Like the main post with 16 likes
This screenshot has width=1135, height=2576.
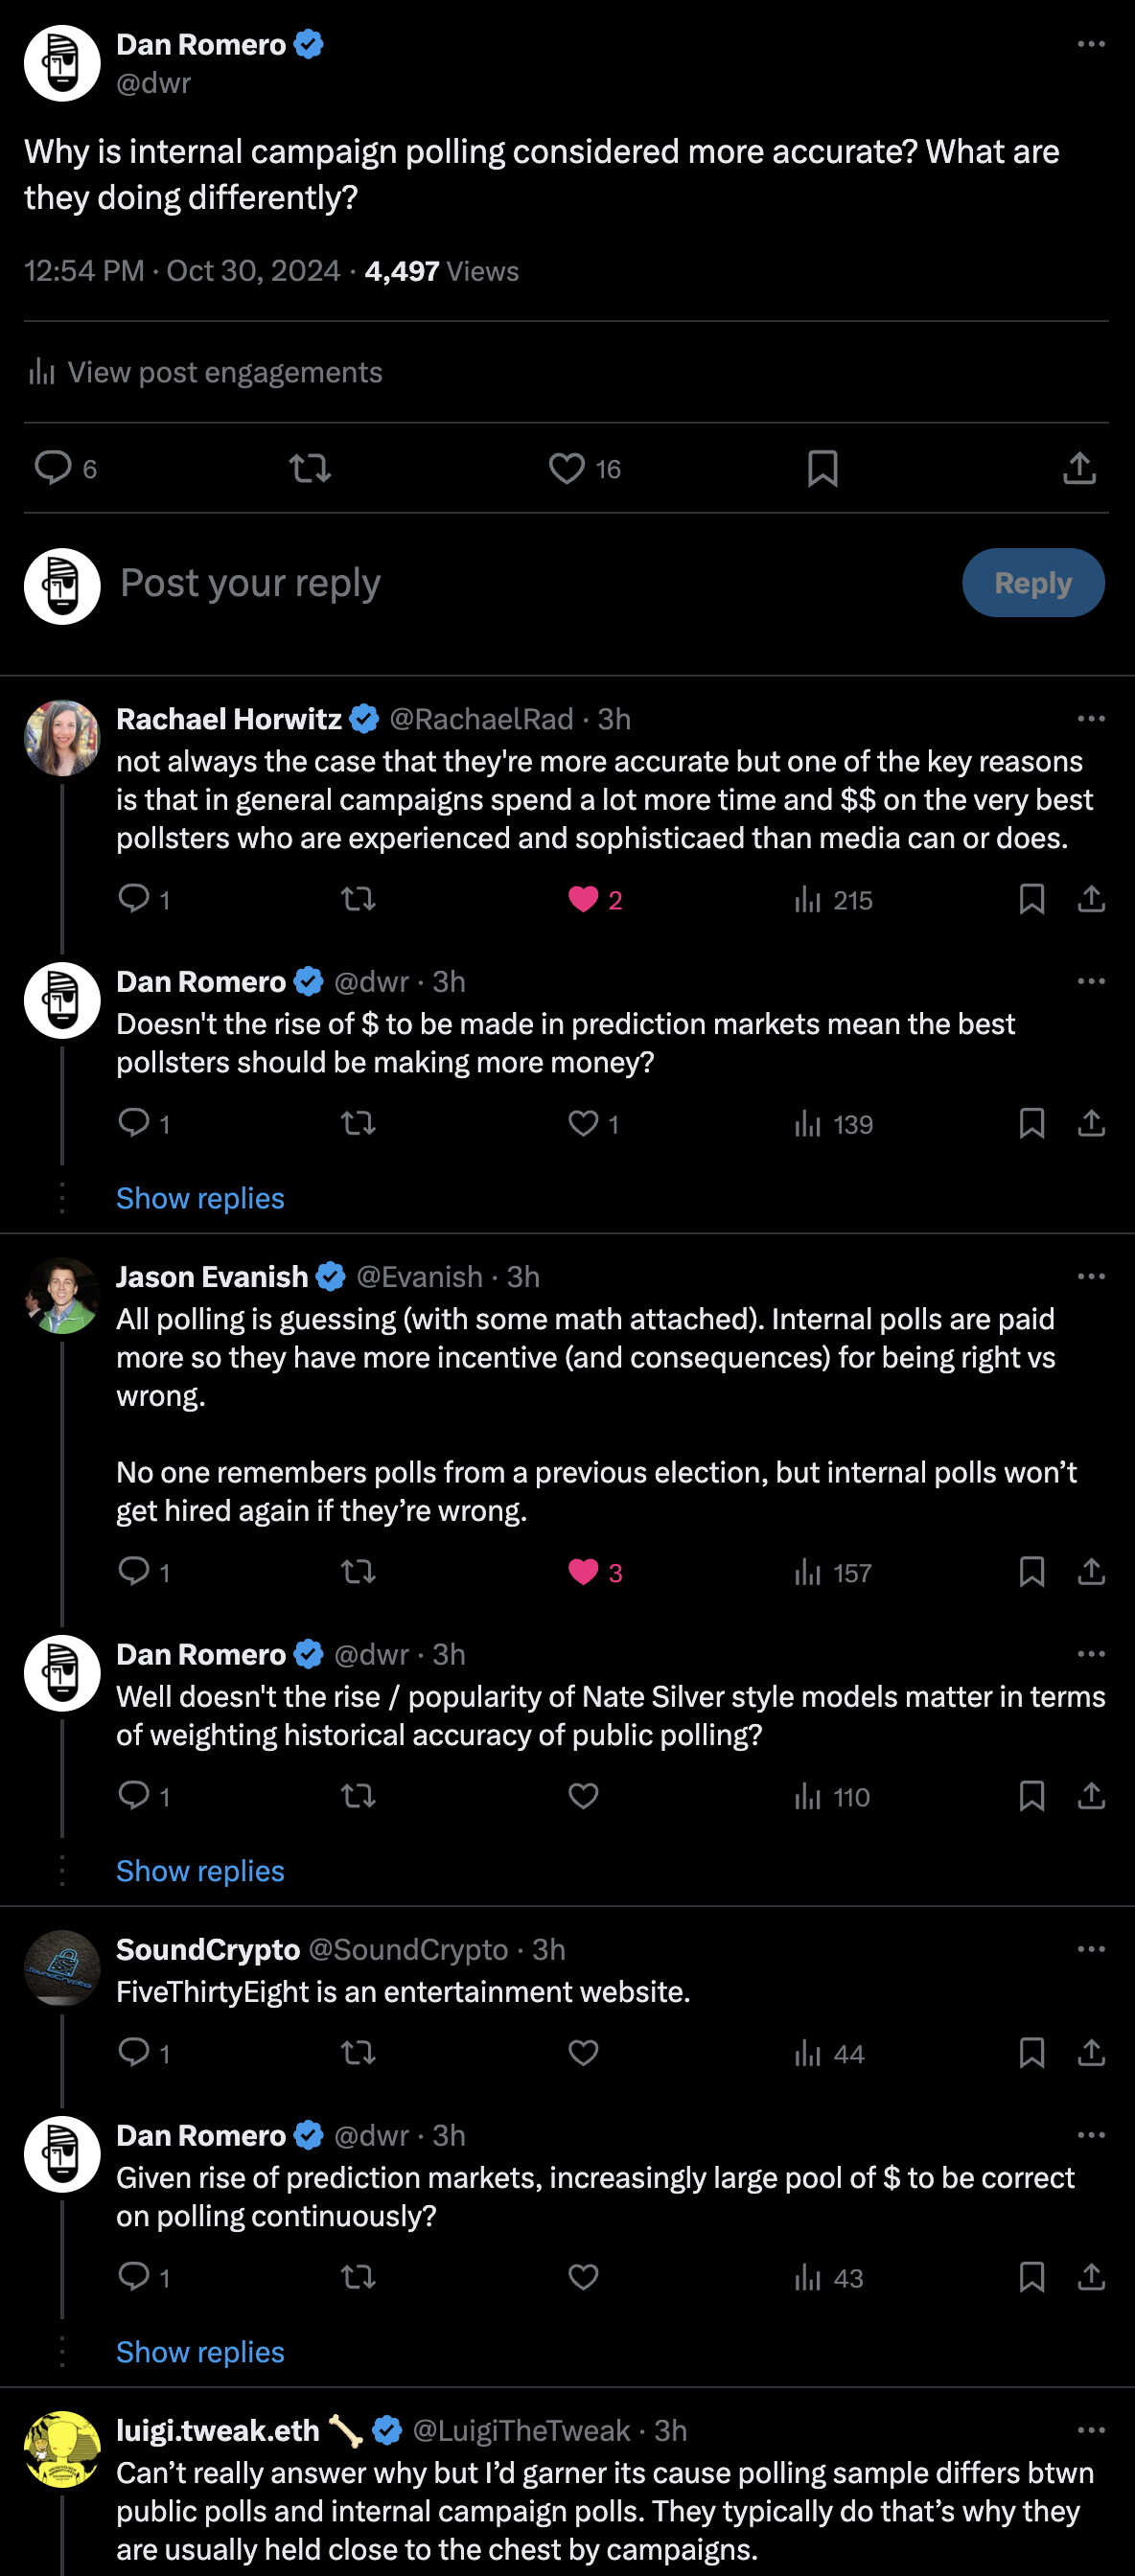[567, 468]
